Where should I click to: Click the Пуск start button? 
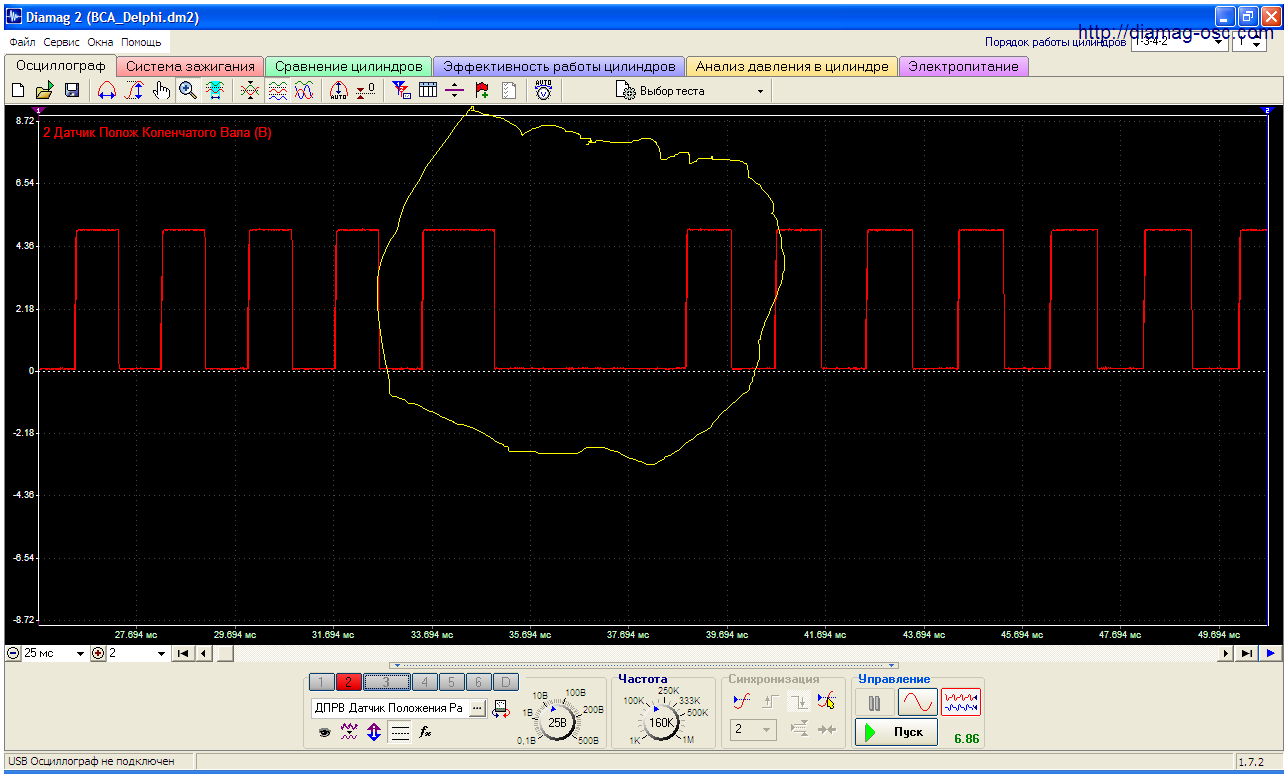click(897, 732)
